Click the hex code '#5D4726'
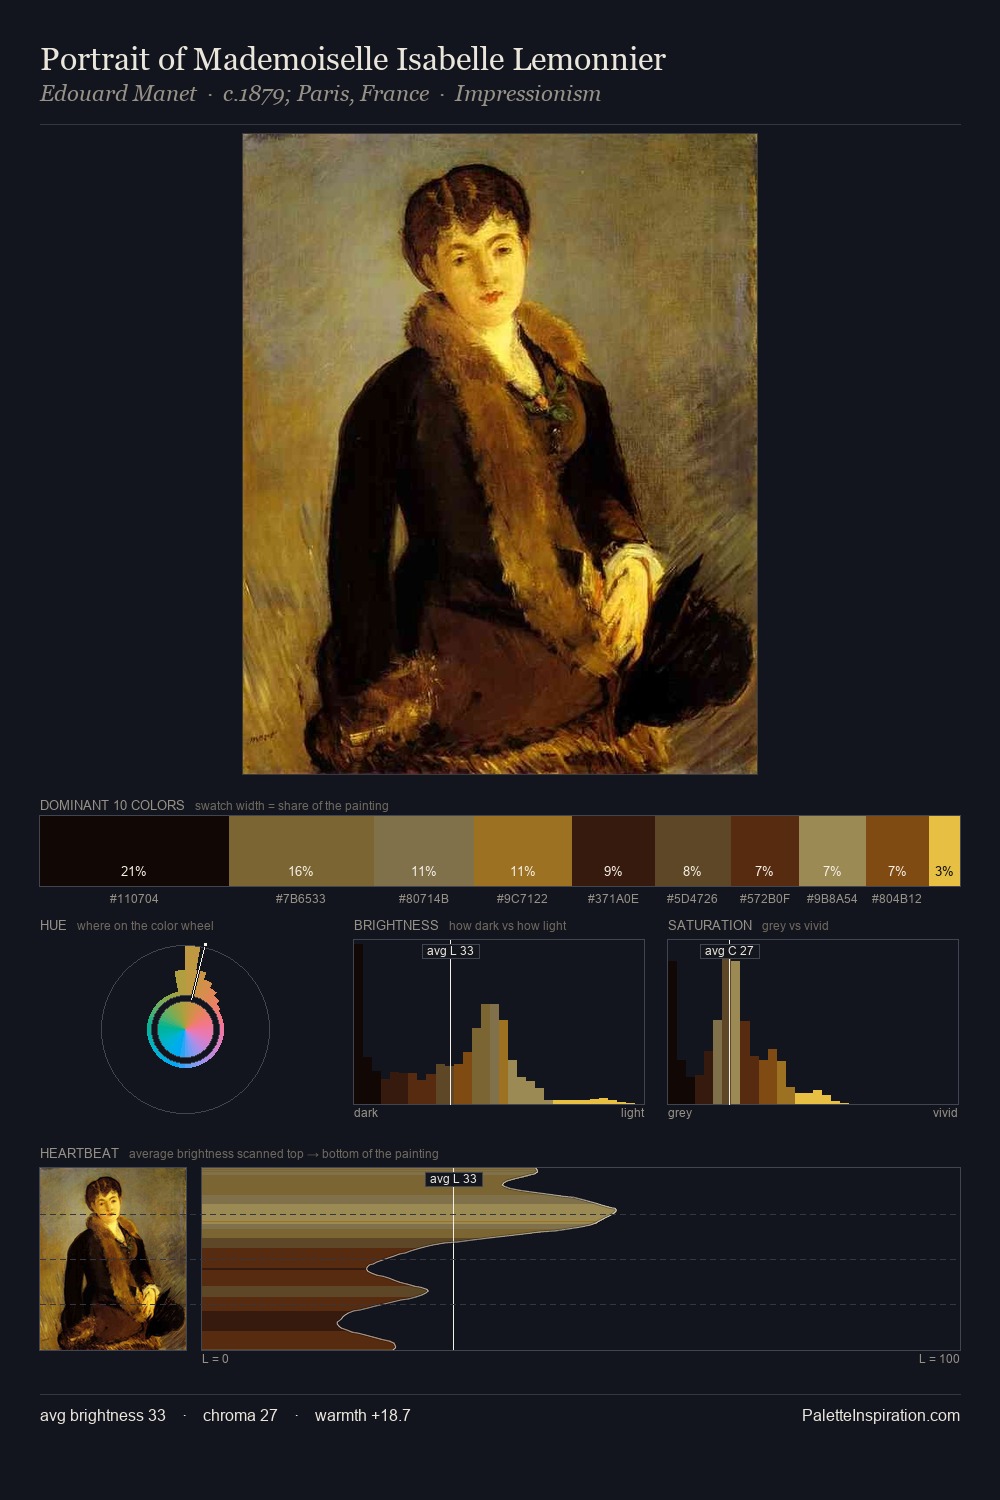The image size is (1000, 1500). 692,899
